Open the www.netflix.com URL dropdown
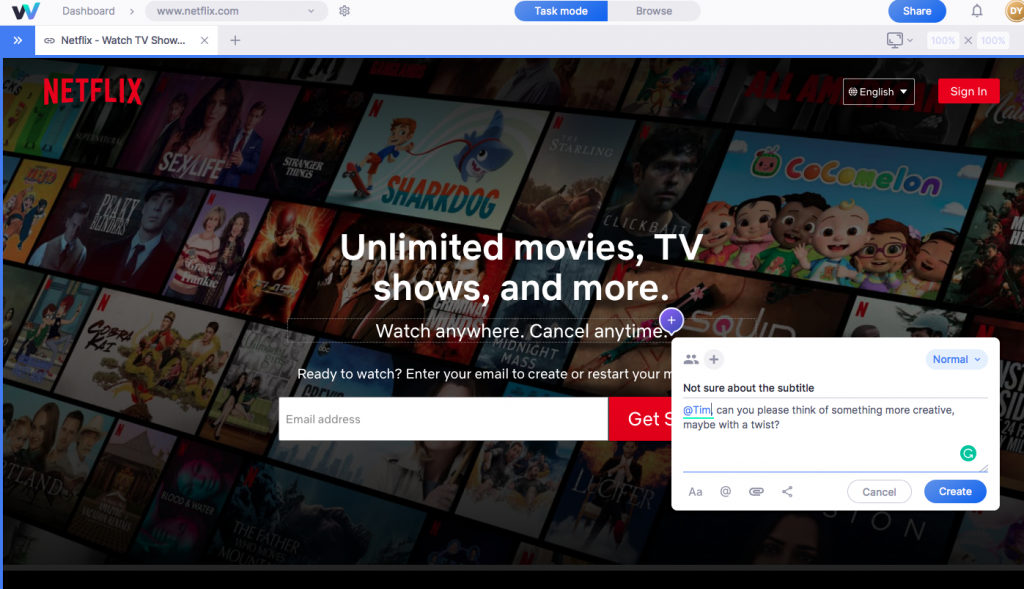The image size is (1024, 589). tap(236, 11)
